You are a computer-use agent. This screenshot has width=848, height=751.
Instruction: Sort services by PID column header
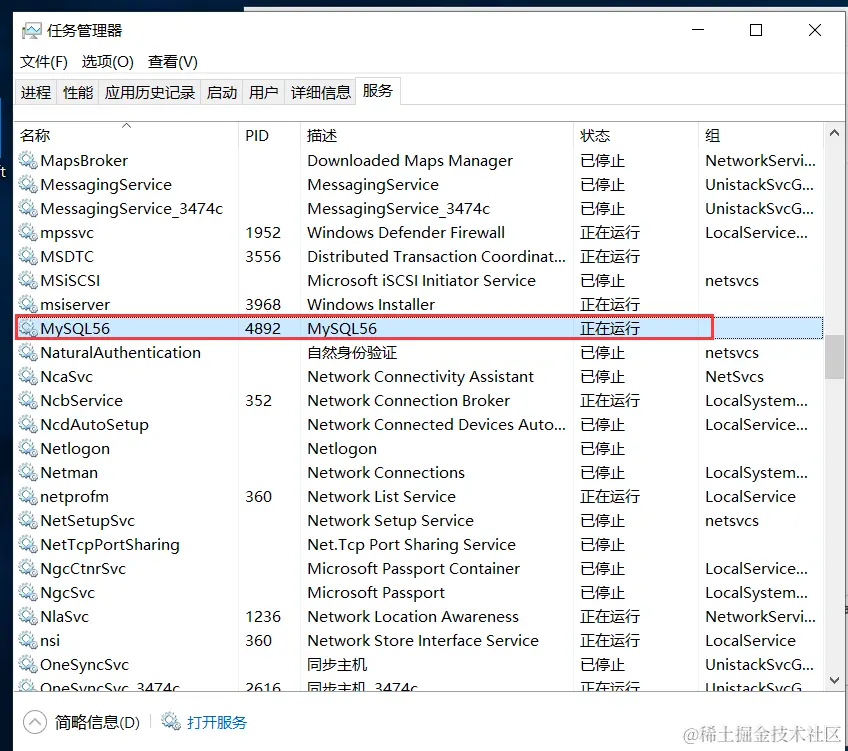(x=269, y=135)
